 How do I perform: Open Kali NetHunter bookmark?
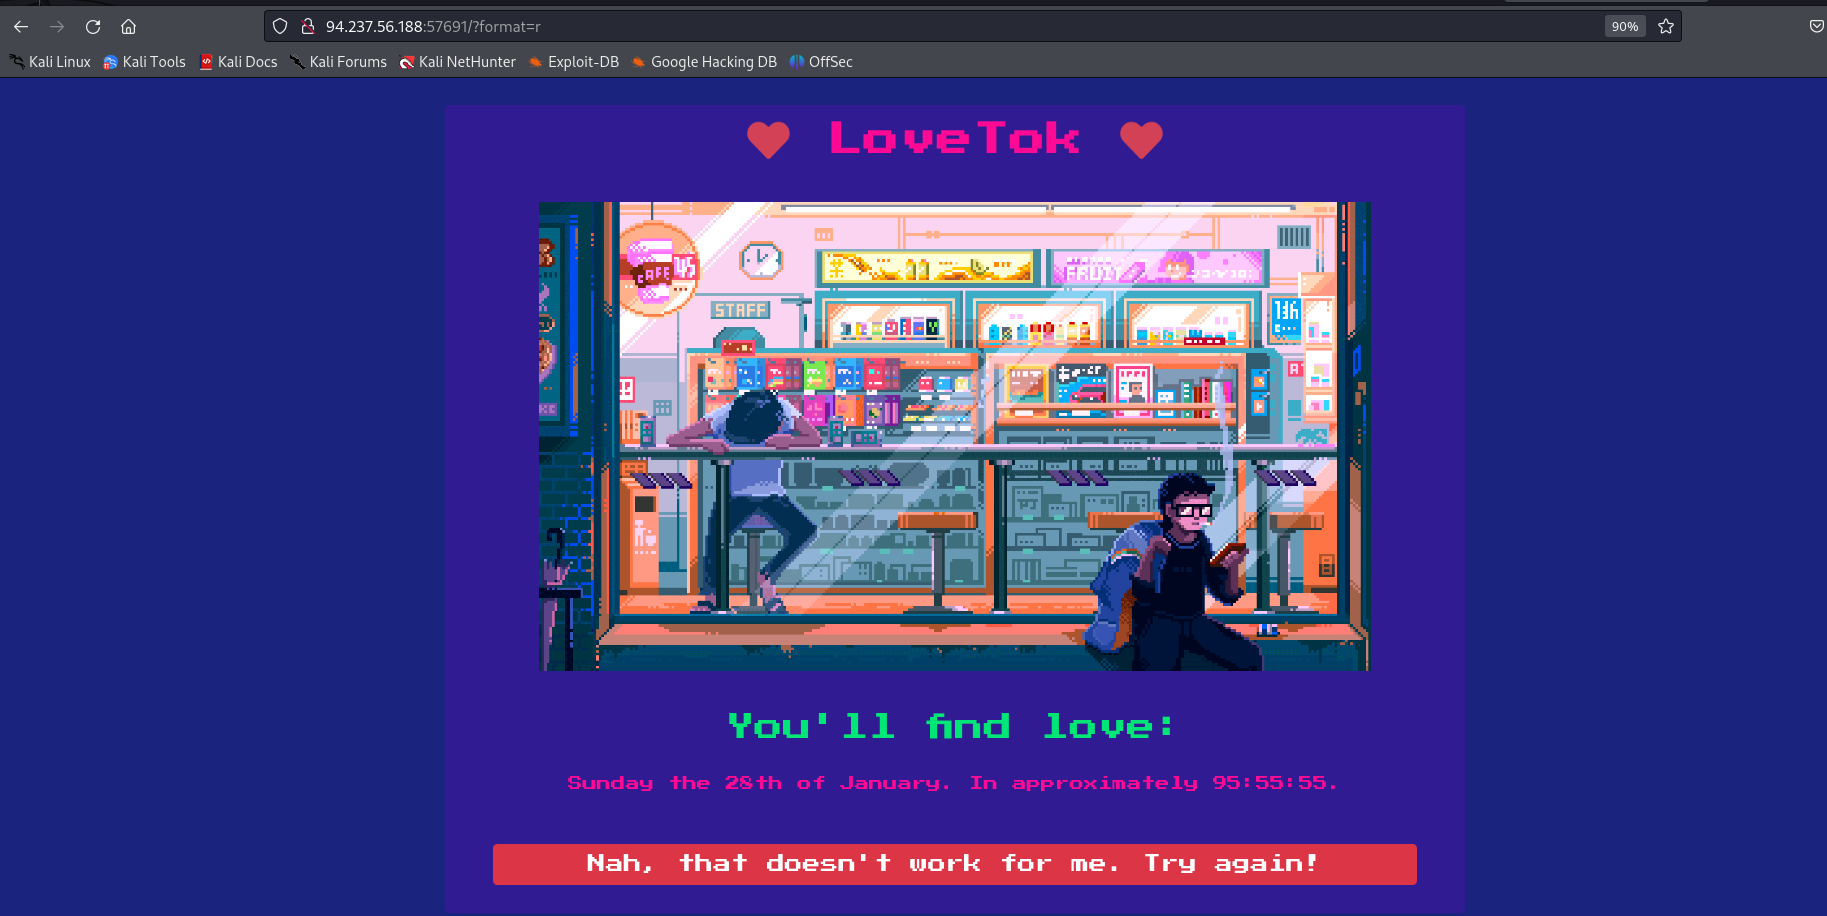(x=458, y=62)
